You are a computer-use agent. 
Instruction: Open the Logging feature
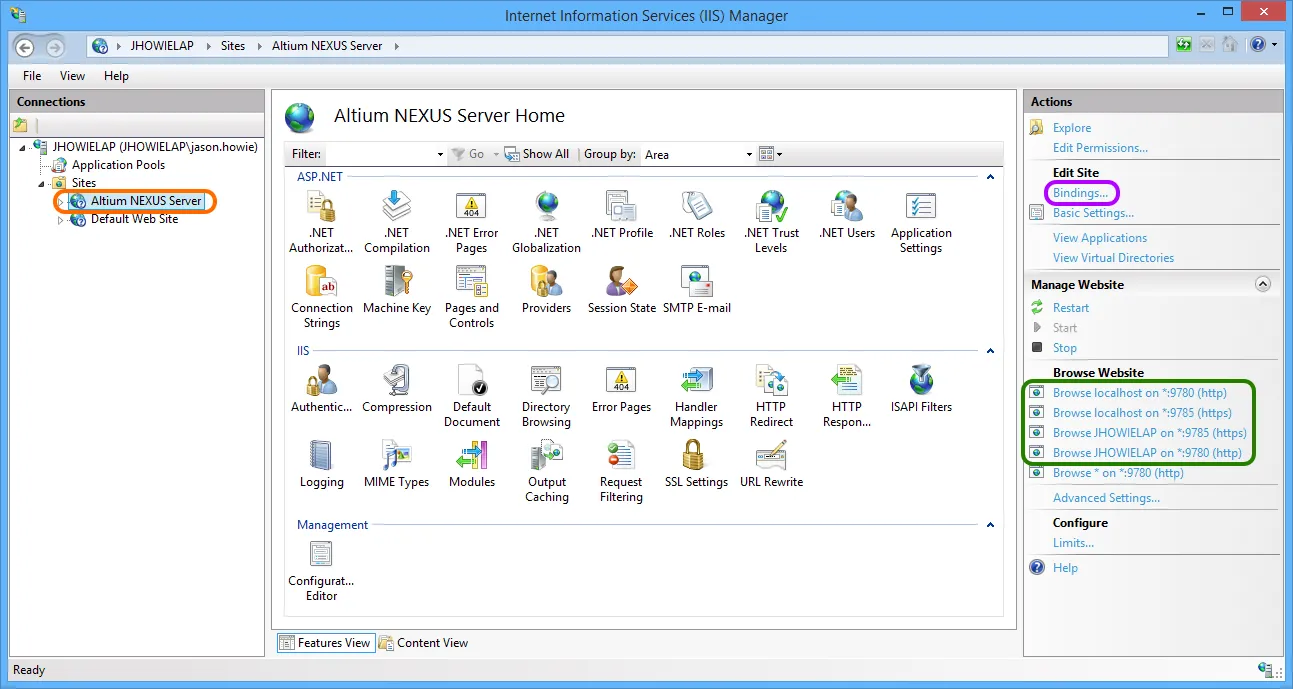point(321,464)
